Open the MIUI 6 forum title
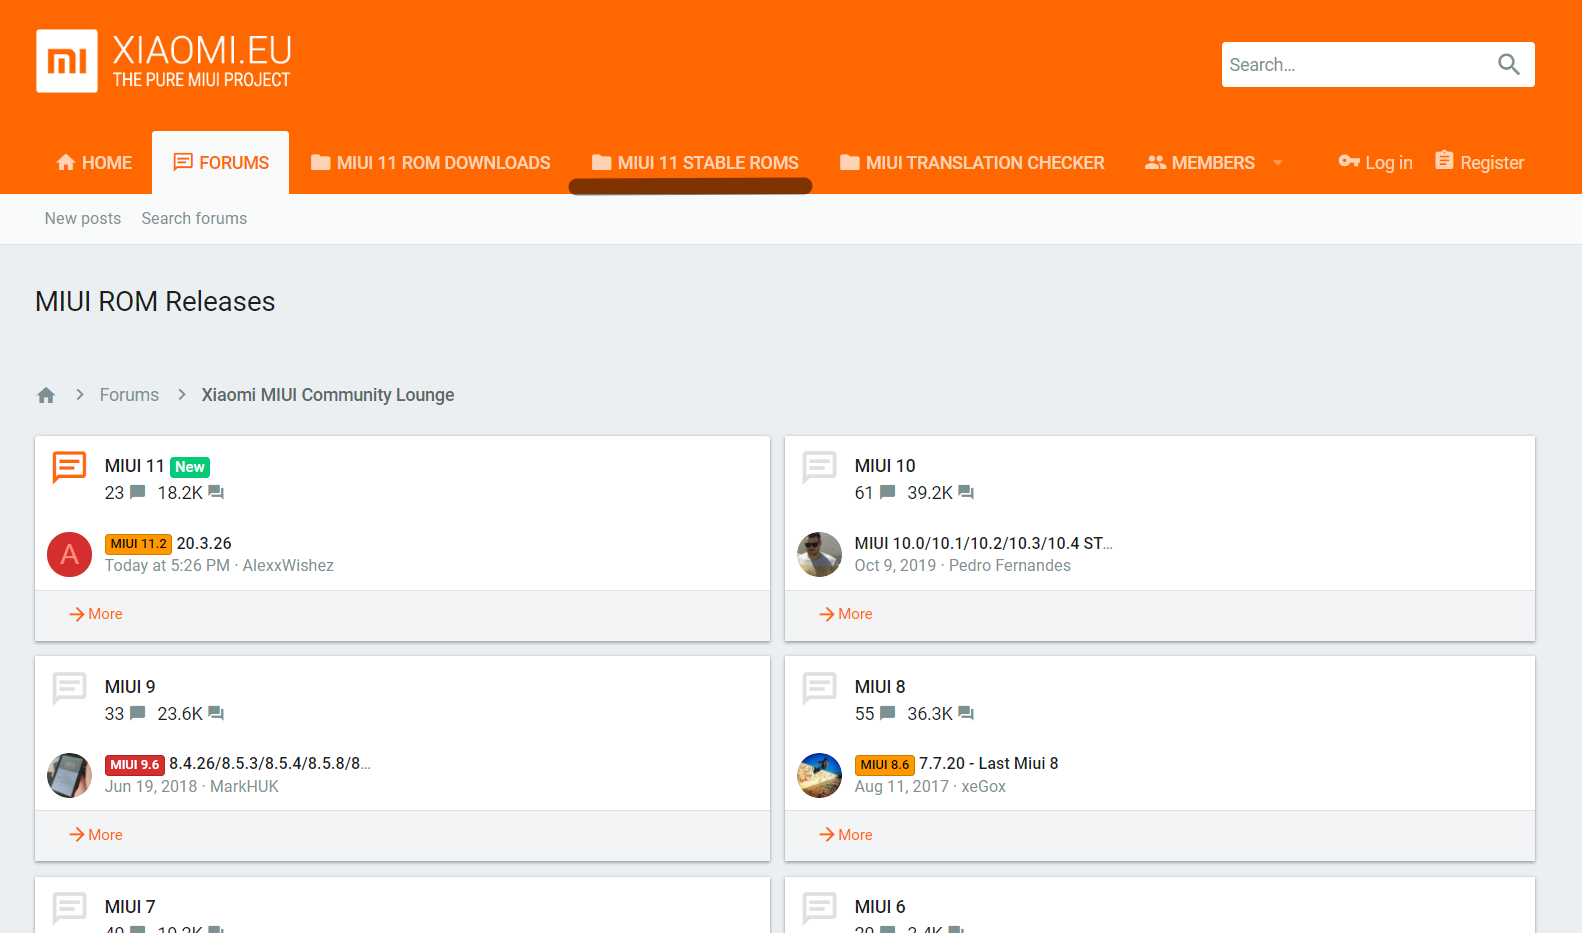 (880, 907)
